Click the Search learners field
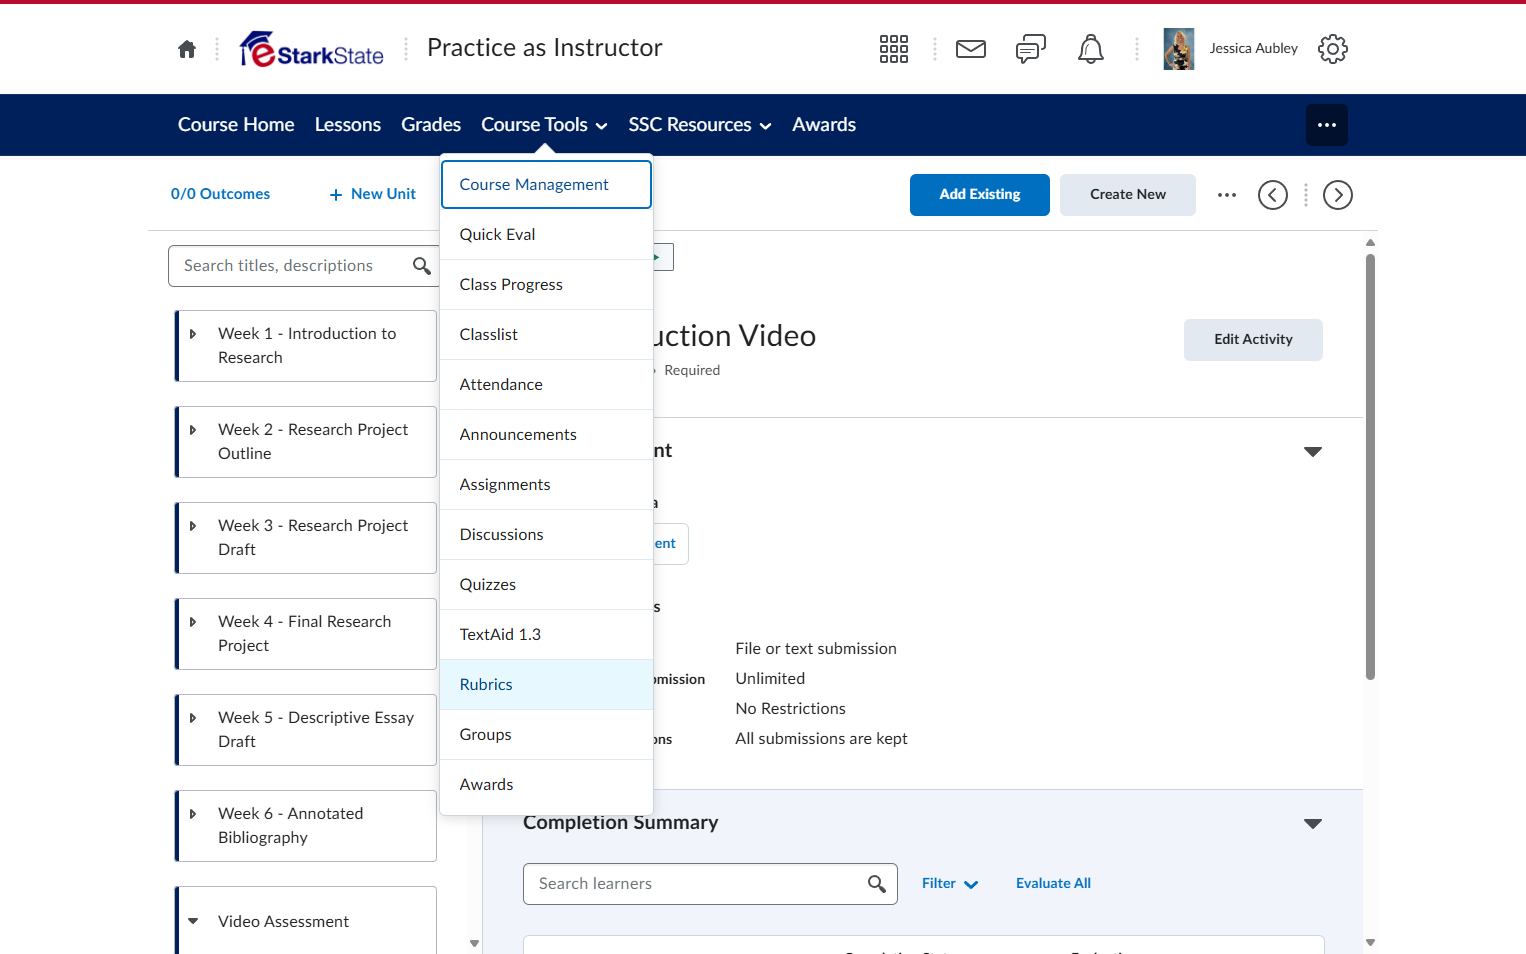1526x954 pixels. click(x=710, y=884)
